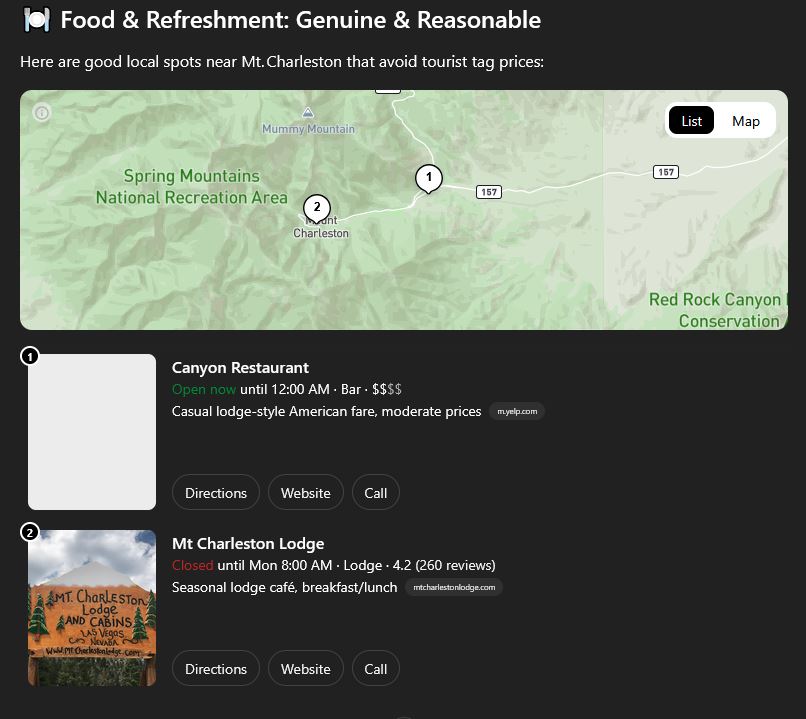
Task: Open Mt Charleston Lodge Website button
Action: coord(305,668)
